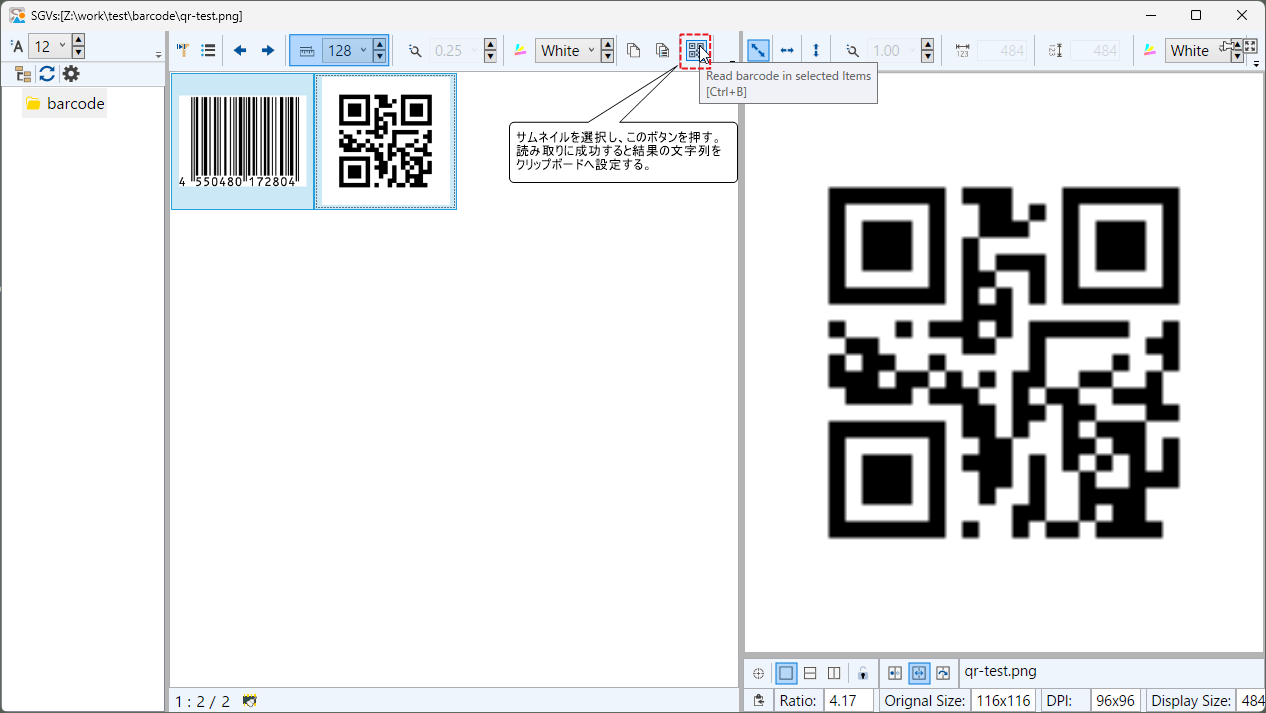Viewport: 1266px width, 713px height.
Task: Toggle fit-to-window diagonal arrow button
Action: click(758, 50)
